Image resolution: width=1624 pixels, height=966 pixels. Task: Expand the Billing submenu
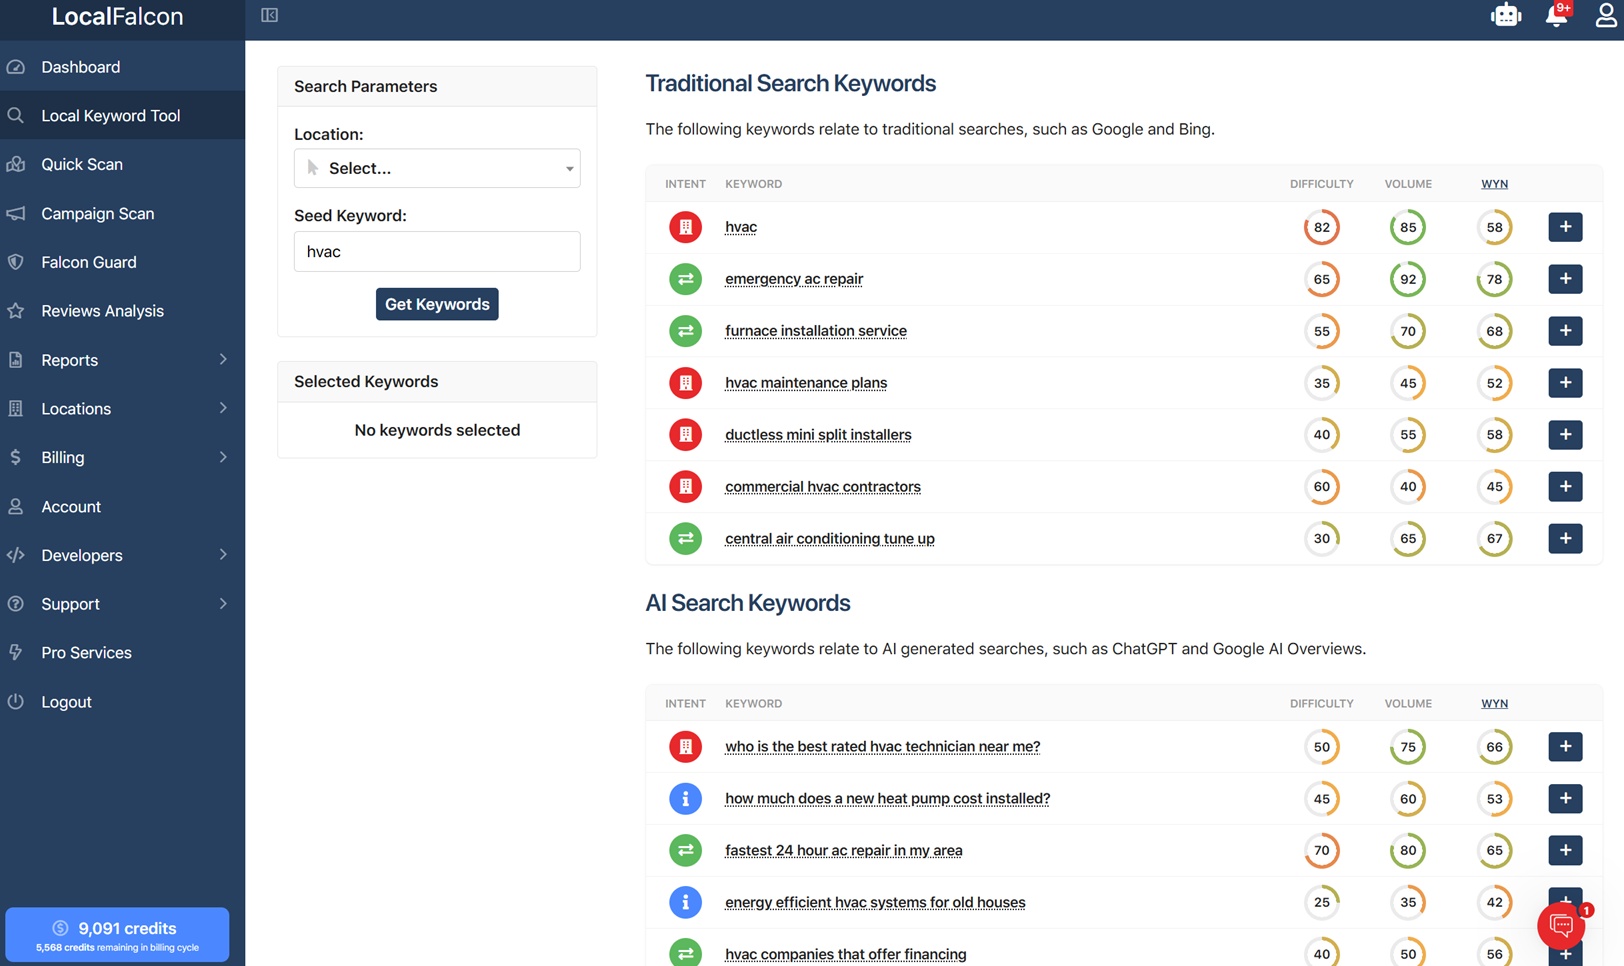(x=122, y=457)
